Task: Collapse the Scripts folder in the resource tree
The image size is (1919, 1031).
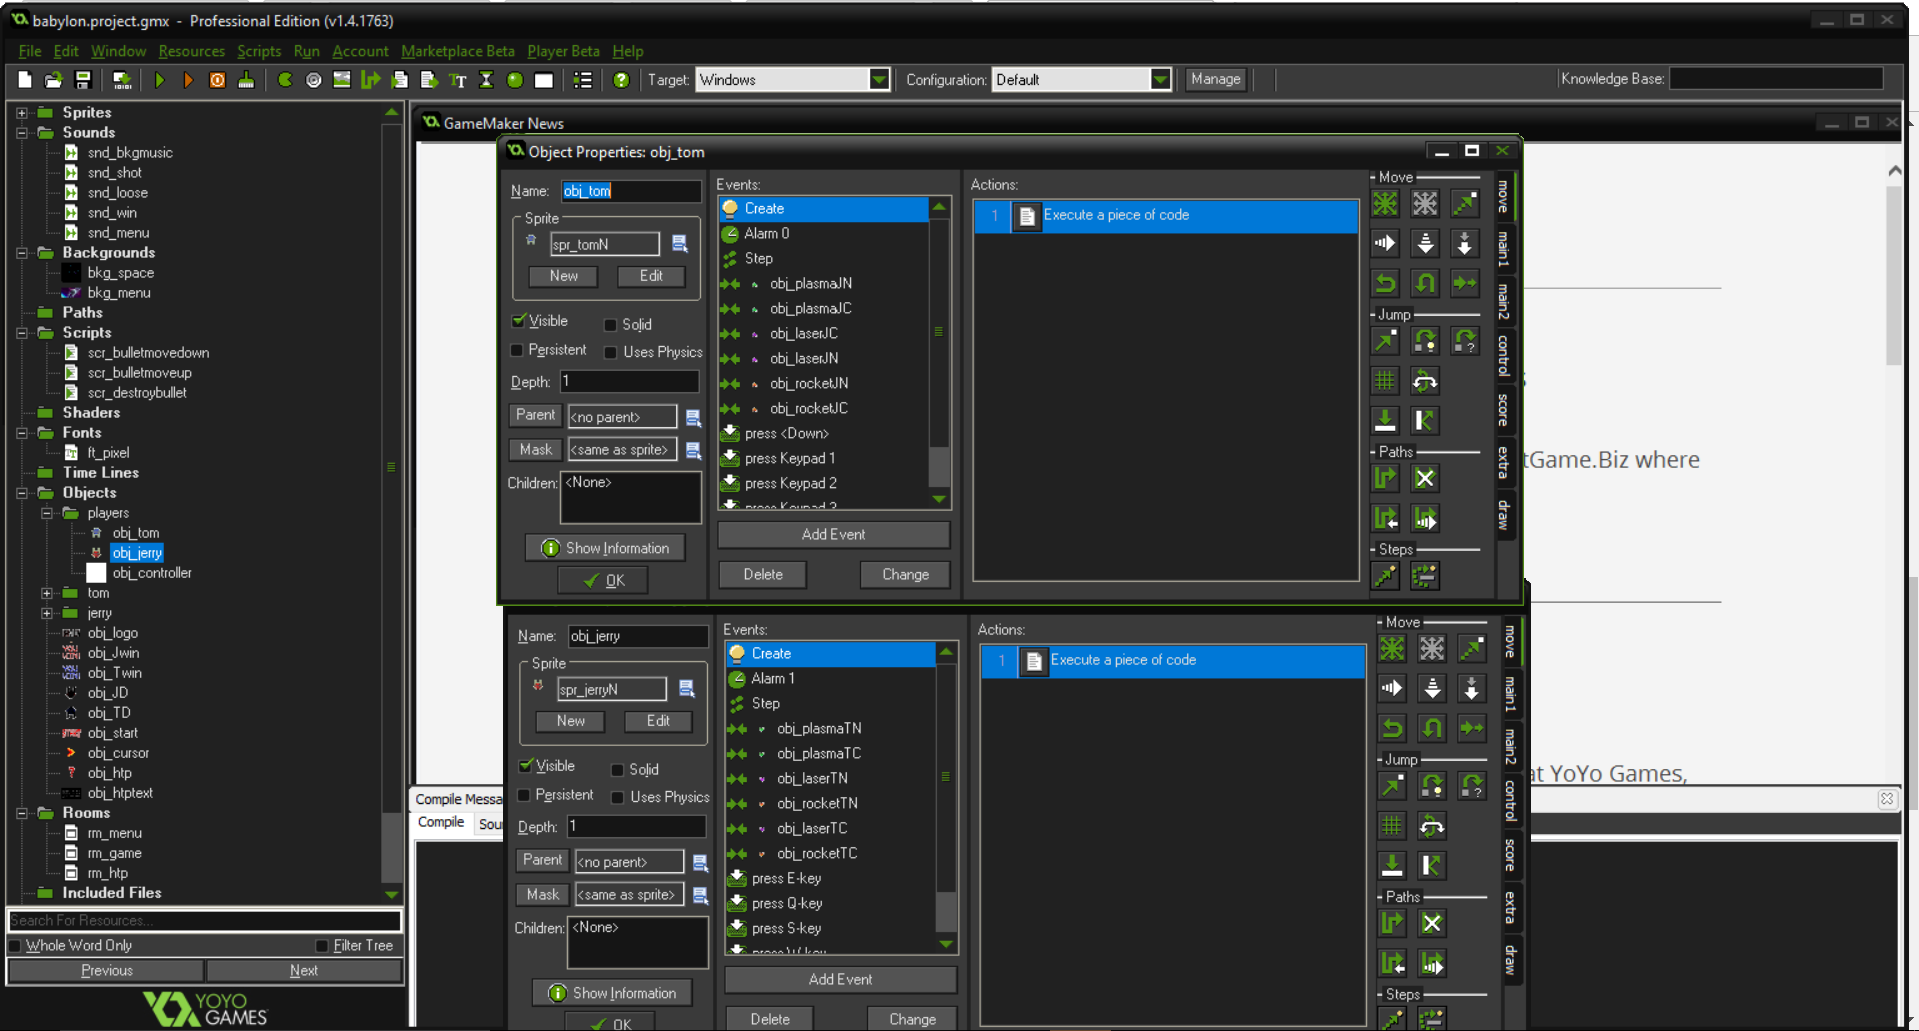Action: 21,333
